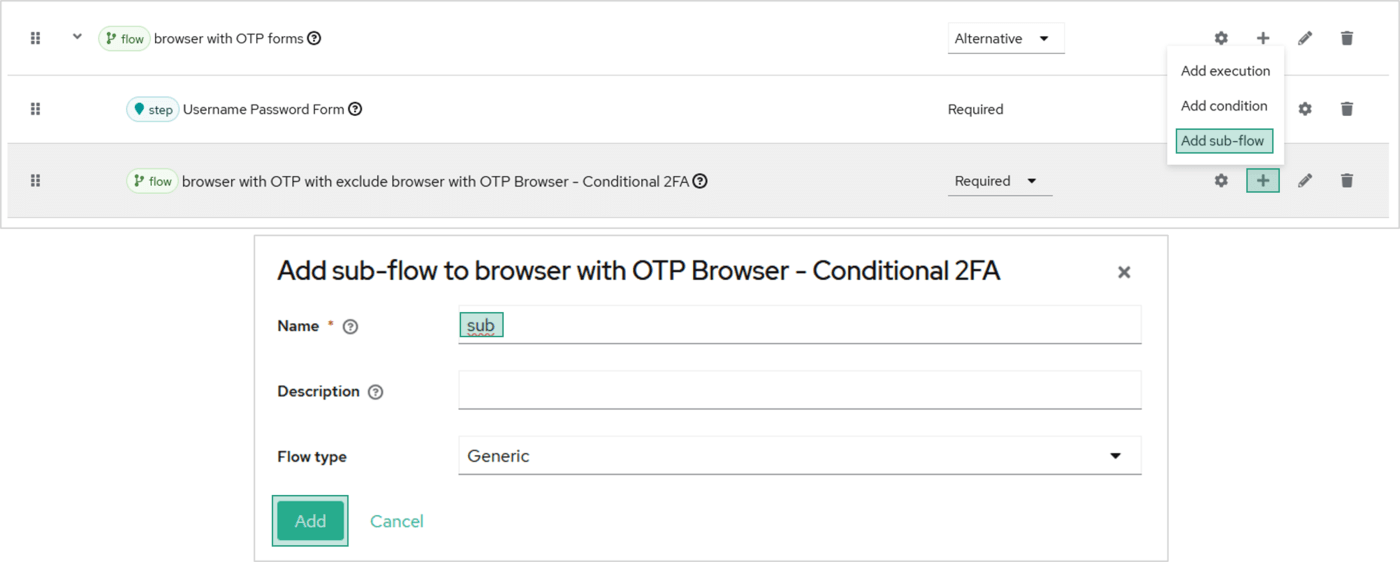Choose Add condition from the menu

coord(1224,106)
